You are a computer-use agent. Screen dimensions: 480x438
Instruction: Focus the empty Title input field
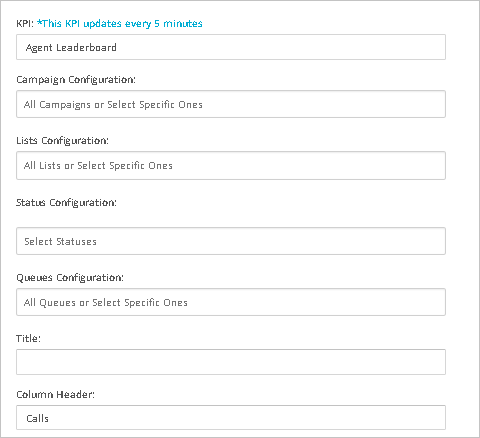coord(231,362)
